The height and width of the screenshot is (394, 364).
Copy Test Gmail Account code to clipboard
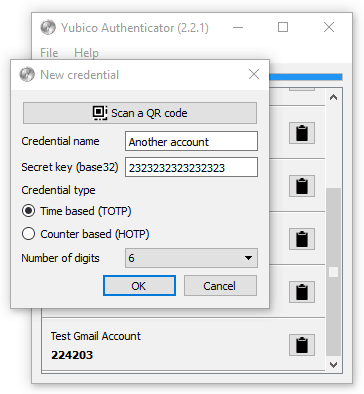tap(302, 345)
